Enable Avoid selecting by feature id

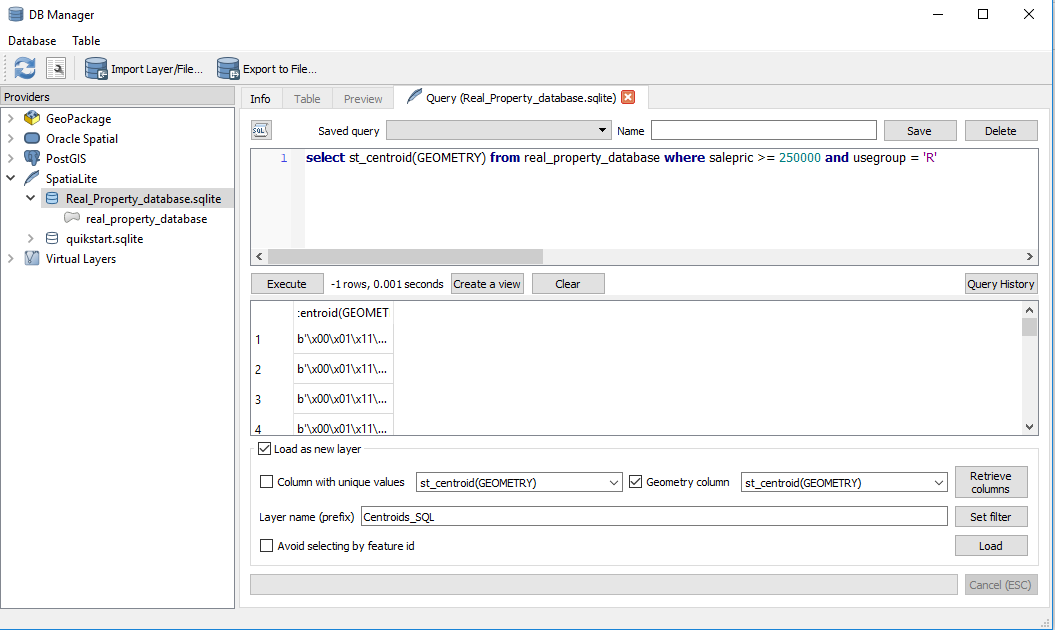point(266,546)
